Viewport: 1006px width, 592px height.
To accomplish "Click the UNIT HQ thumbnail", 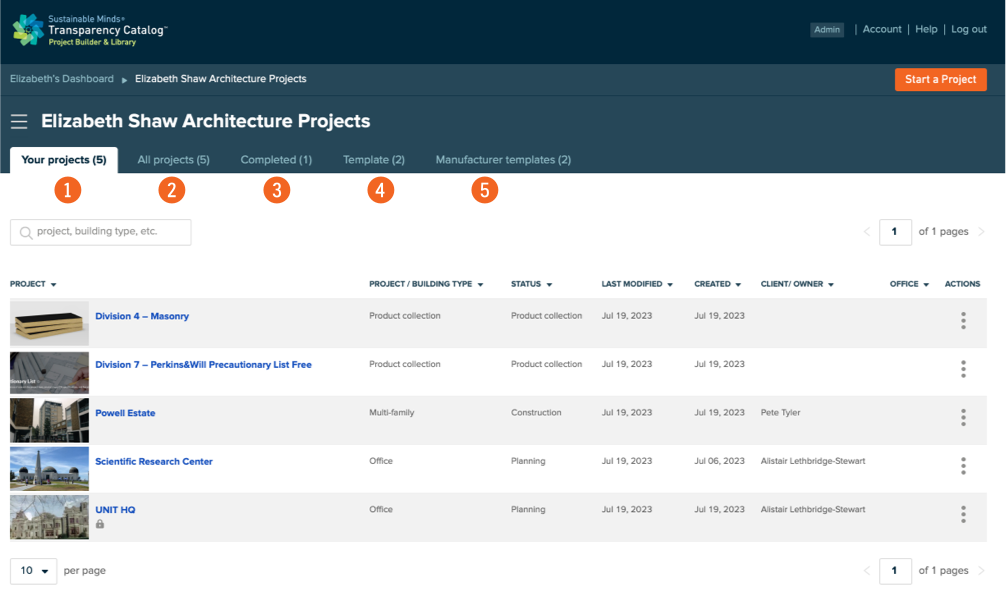I will click(49, 517).
